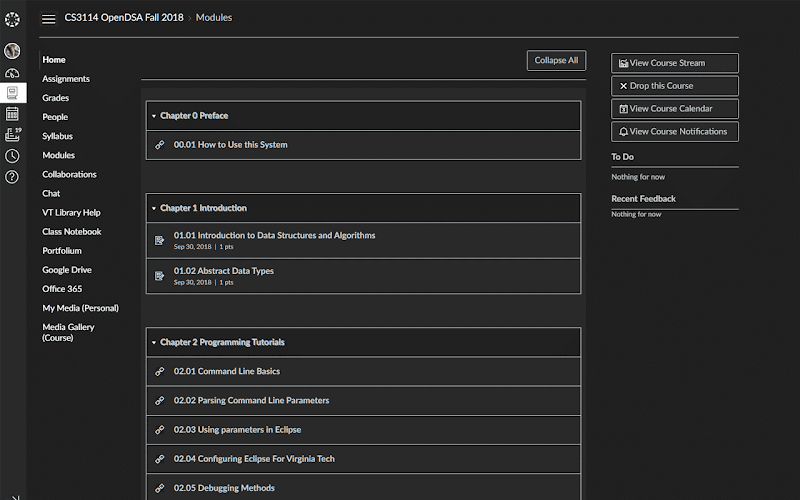Click the Virginia Tech logo icon
The height and width of the screenshot is (500, 800).
(12, 19)
